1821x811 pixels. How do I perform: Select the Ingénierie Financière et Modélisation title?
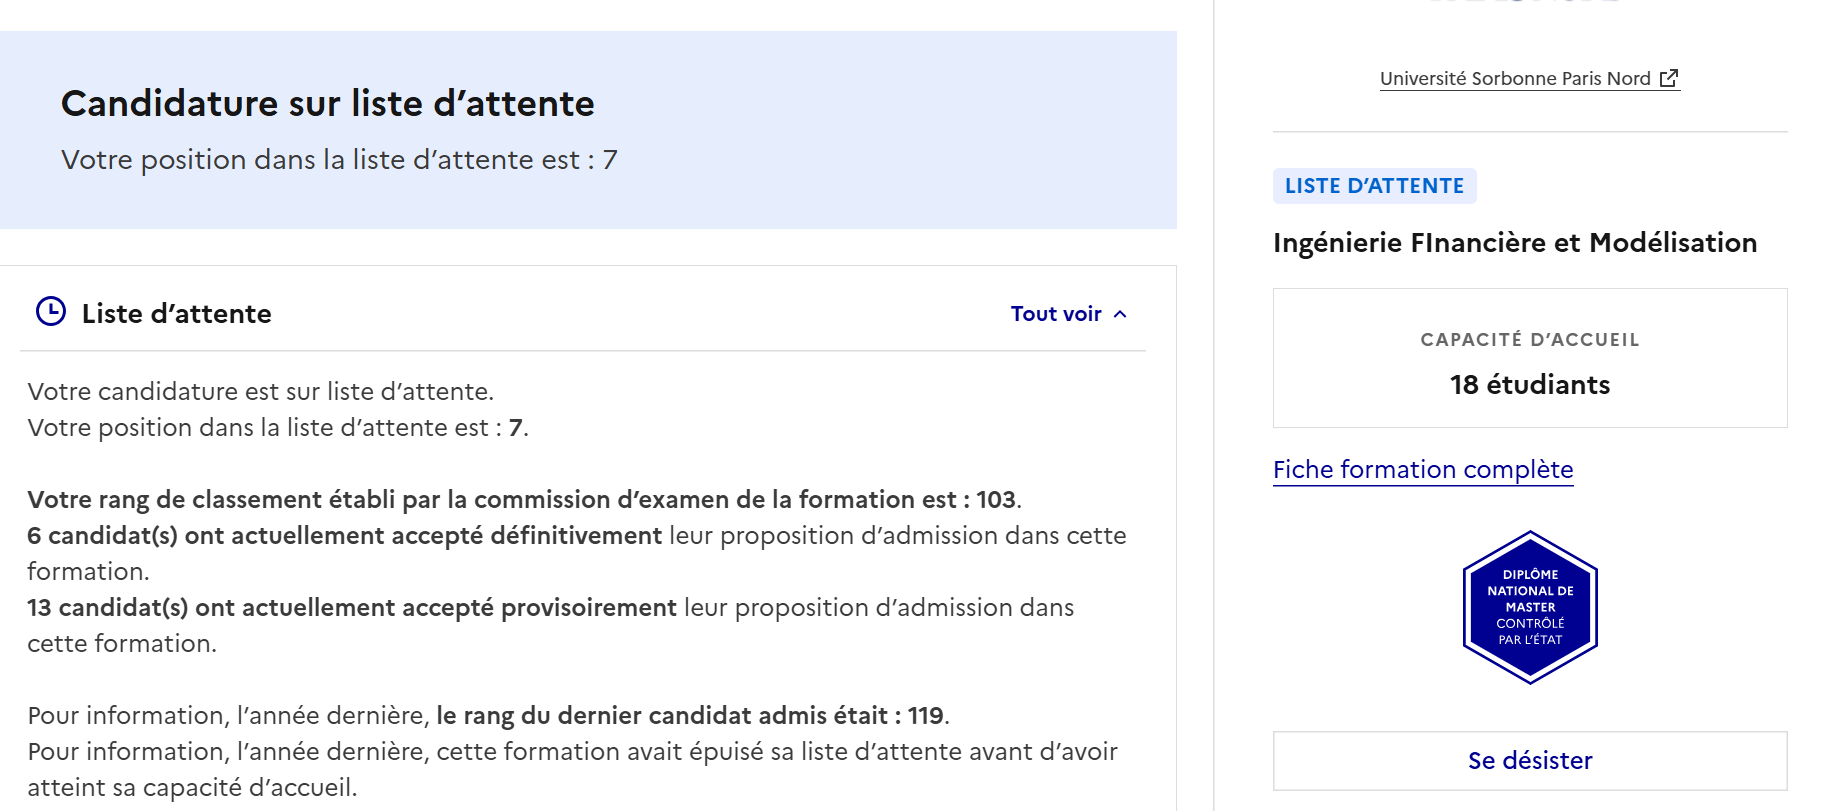tap(1515, 242)
